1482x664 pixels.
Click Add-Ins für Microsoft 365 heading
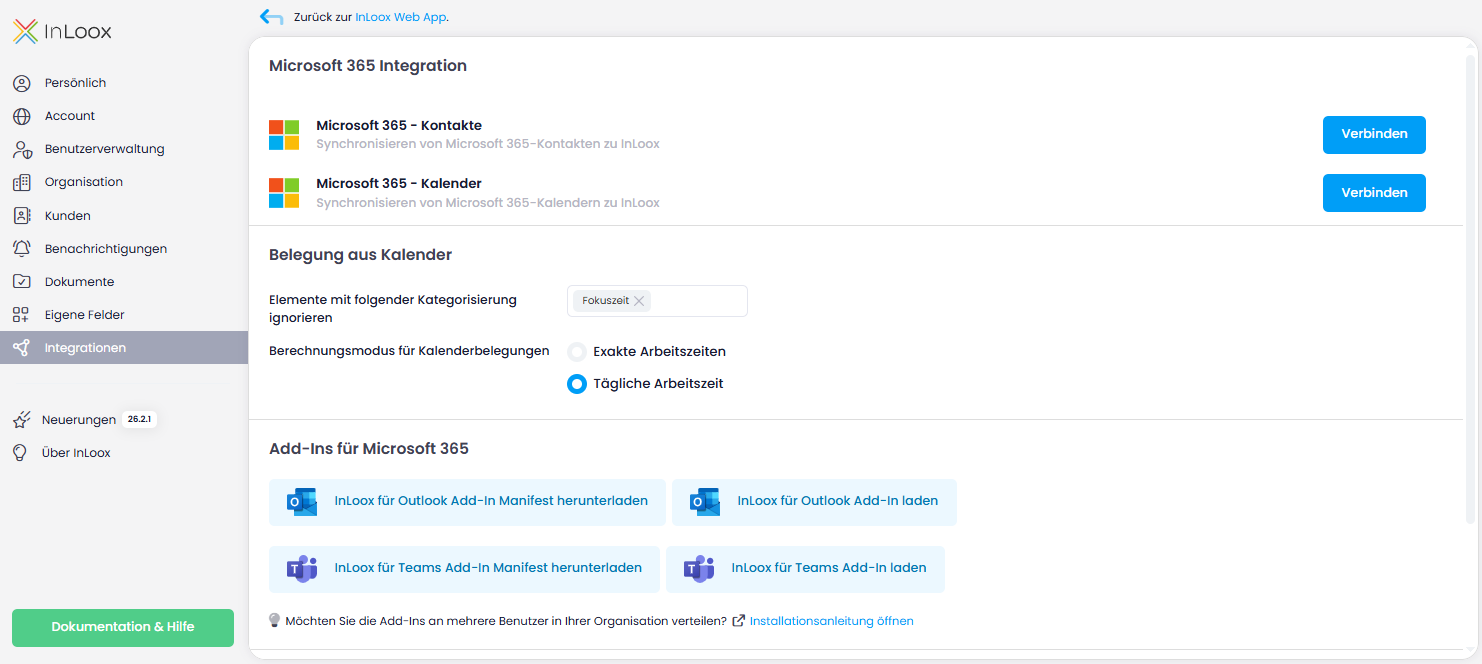(369, 449)
